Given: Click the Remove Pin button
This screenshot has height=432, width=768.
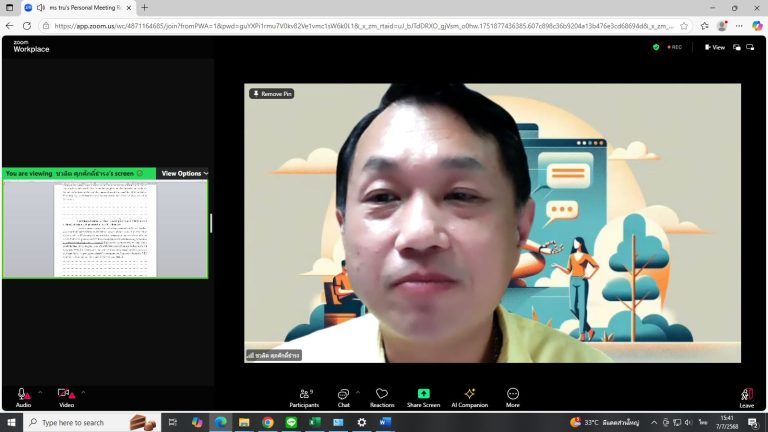Looking at the screenshot, I should 272,94.
